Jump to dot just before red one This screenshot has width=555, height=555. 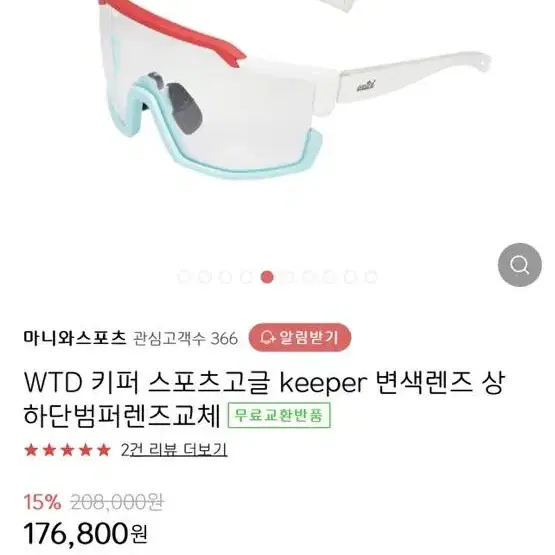click(246, 277)
